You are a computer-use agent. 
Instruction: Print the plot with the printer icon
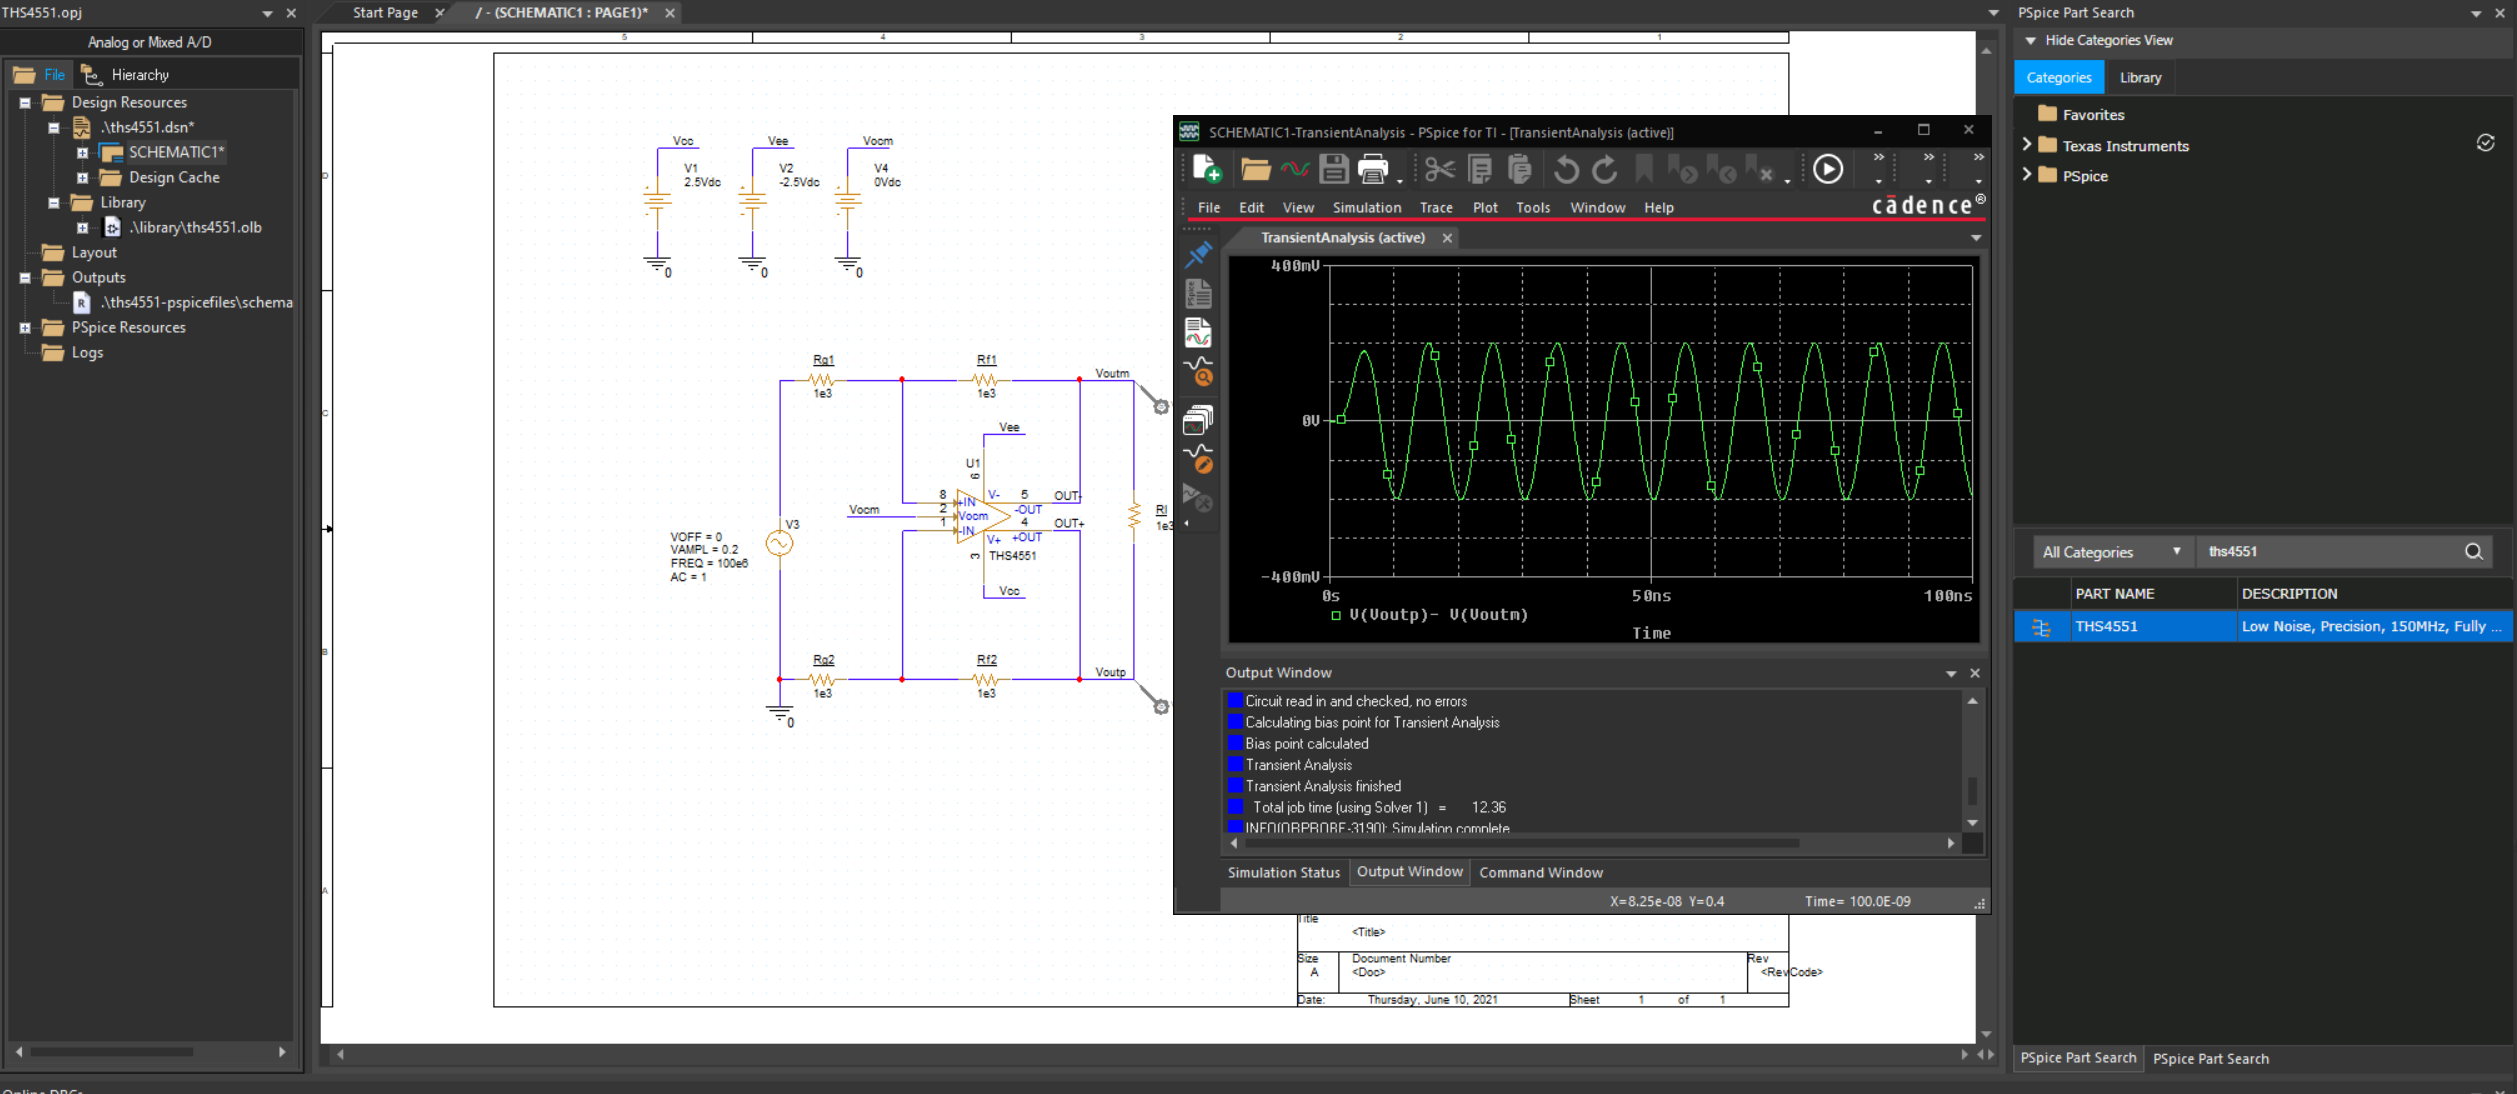click(1373, 169)
